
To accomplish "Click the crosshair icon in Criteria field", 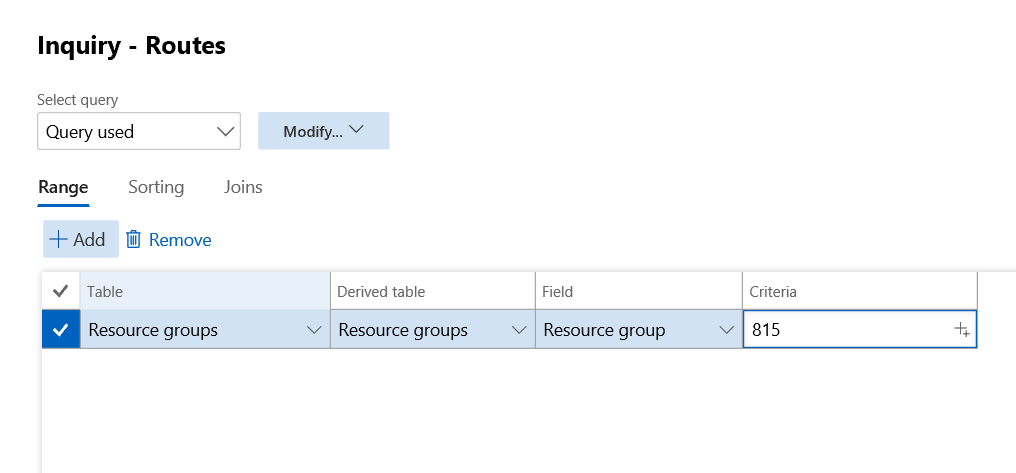I will 962,330.
